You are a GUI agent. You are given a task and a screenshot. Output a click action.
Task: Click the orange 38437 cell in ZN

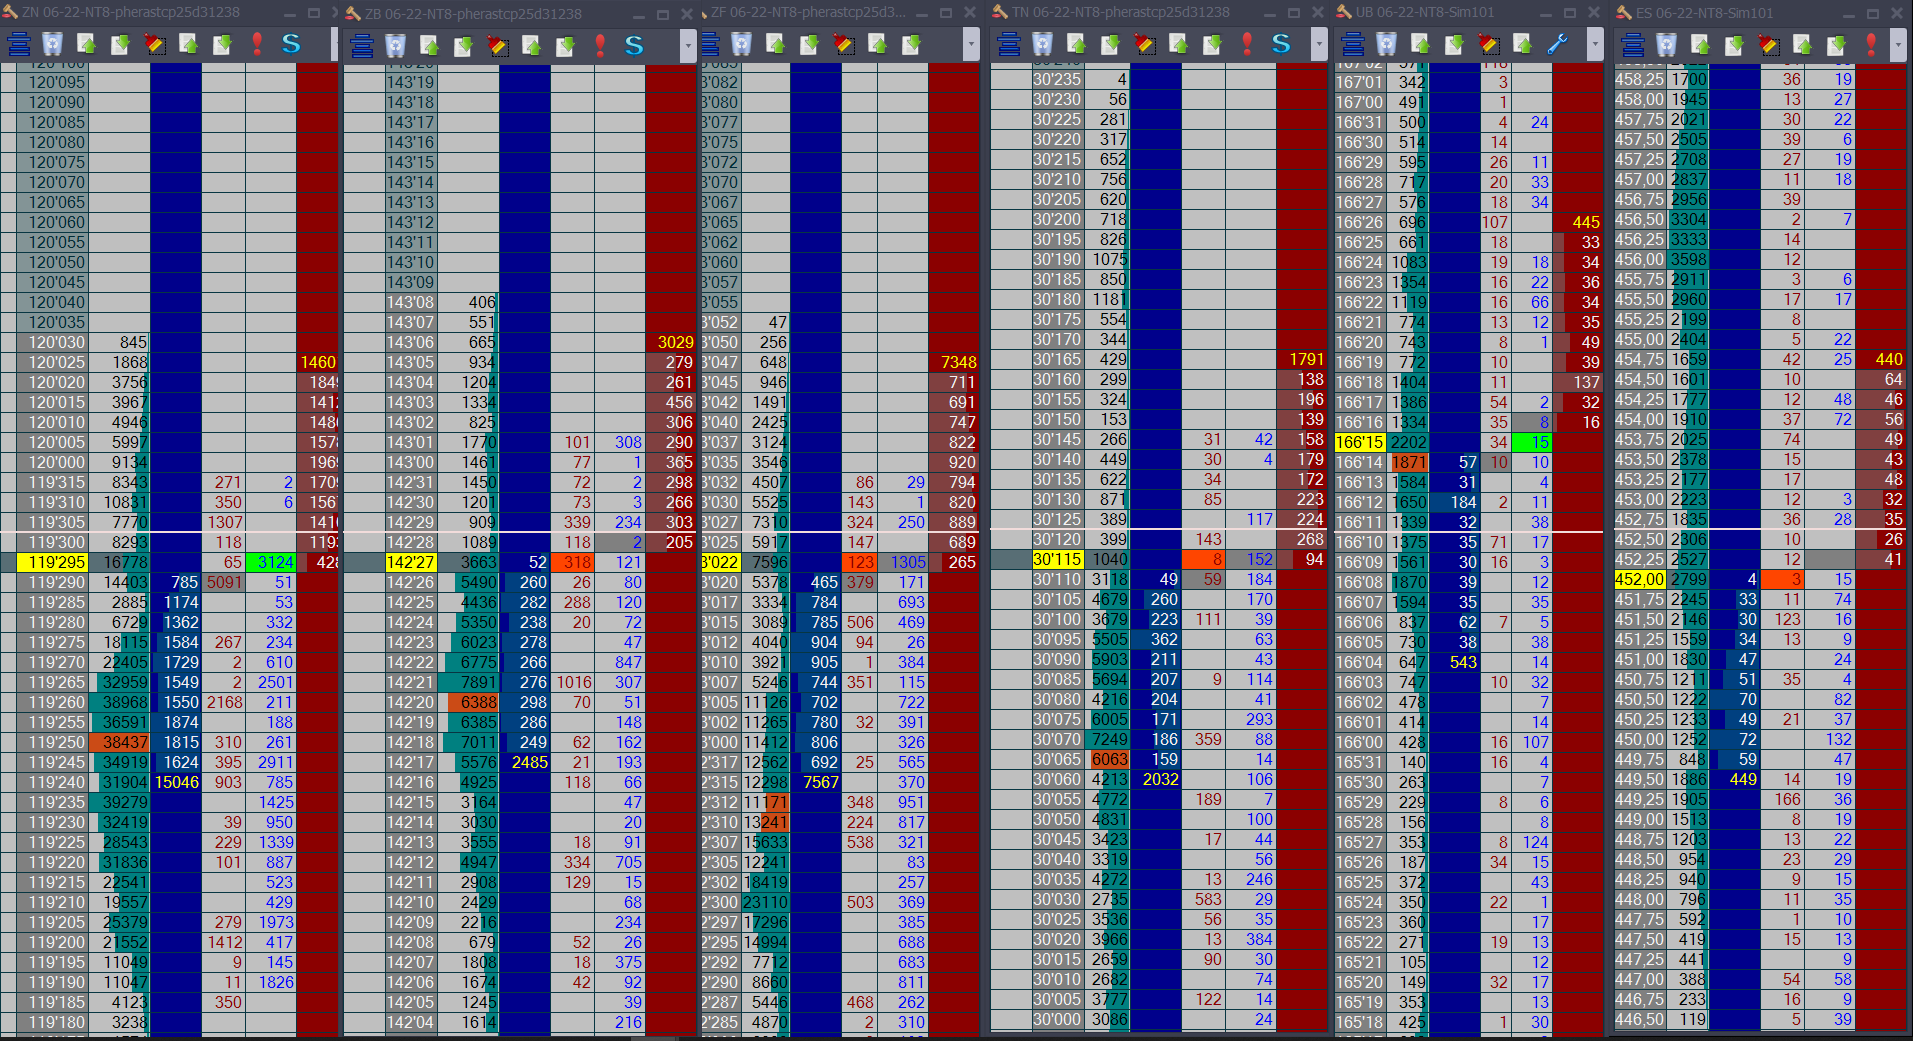[x=120, y=742]
